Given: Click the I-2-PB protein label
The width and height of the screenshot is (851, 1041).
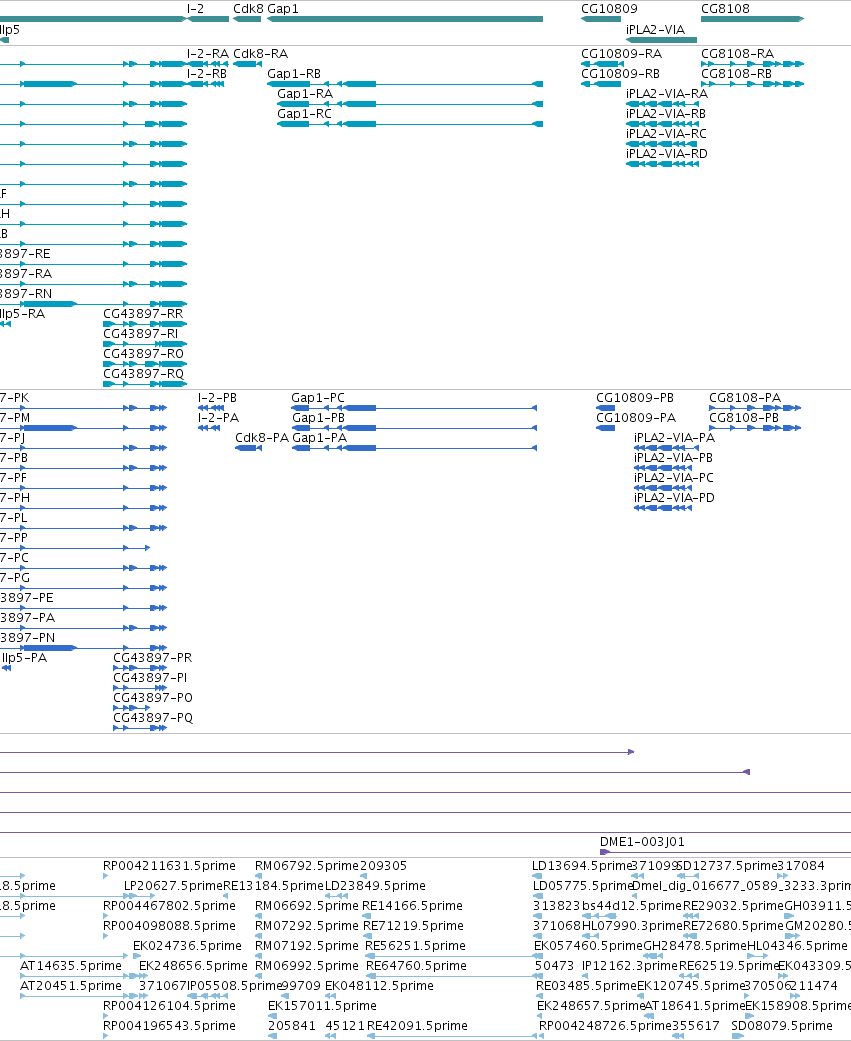Looking at the screenshot, I should 217,398.
